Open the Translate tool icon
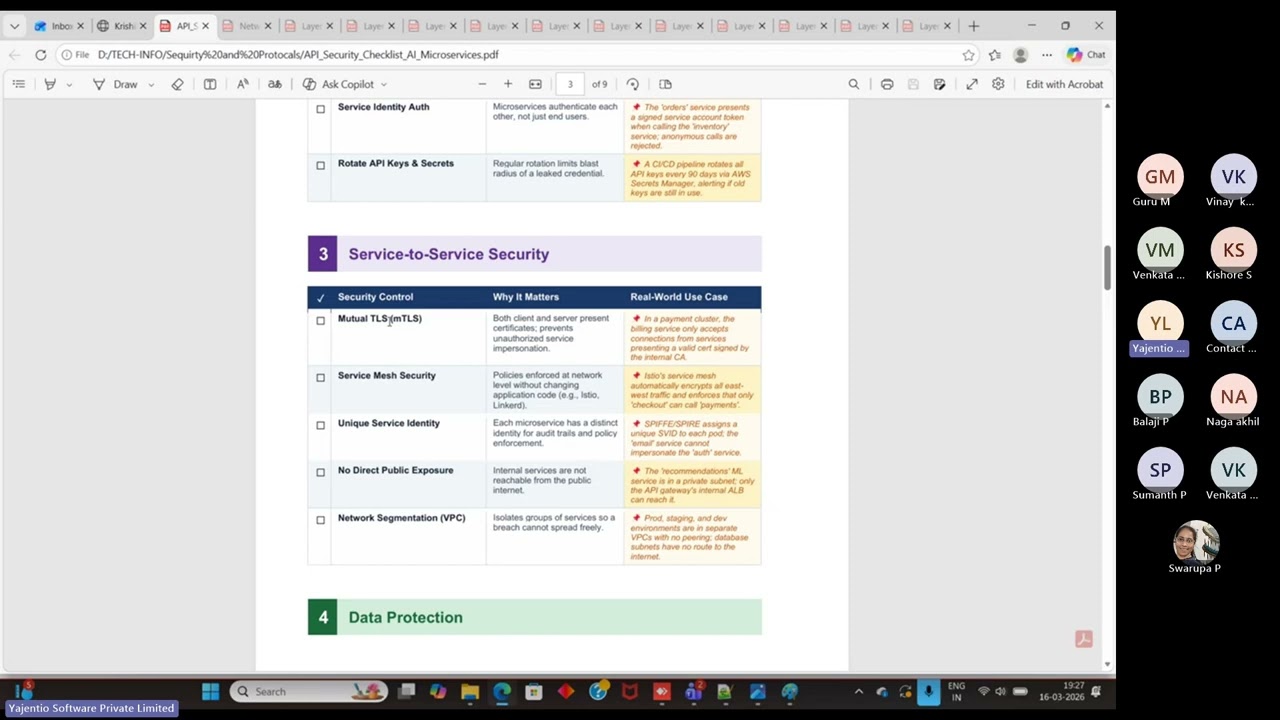The image size is (1280, 720). pyautogui.click(x=275, y=84)
